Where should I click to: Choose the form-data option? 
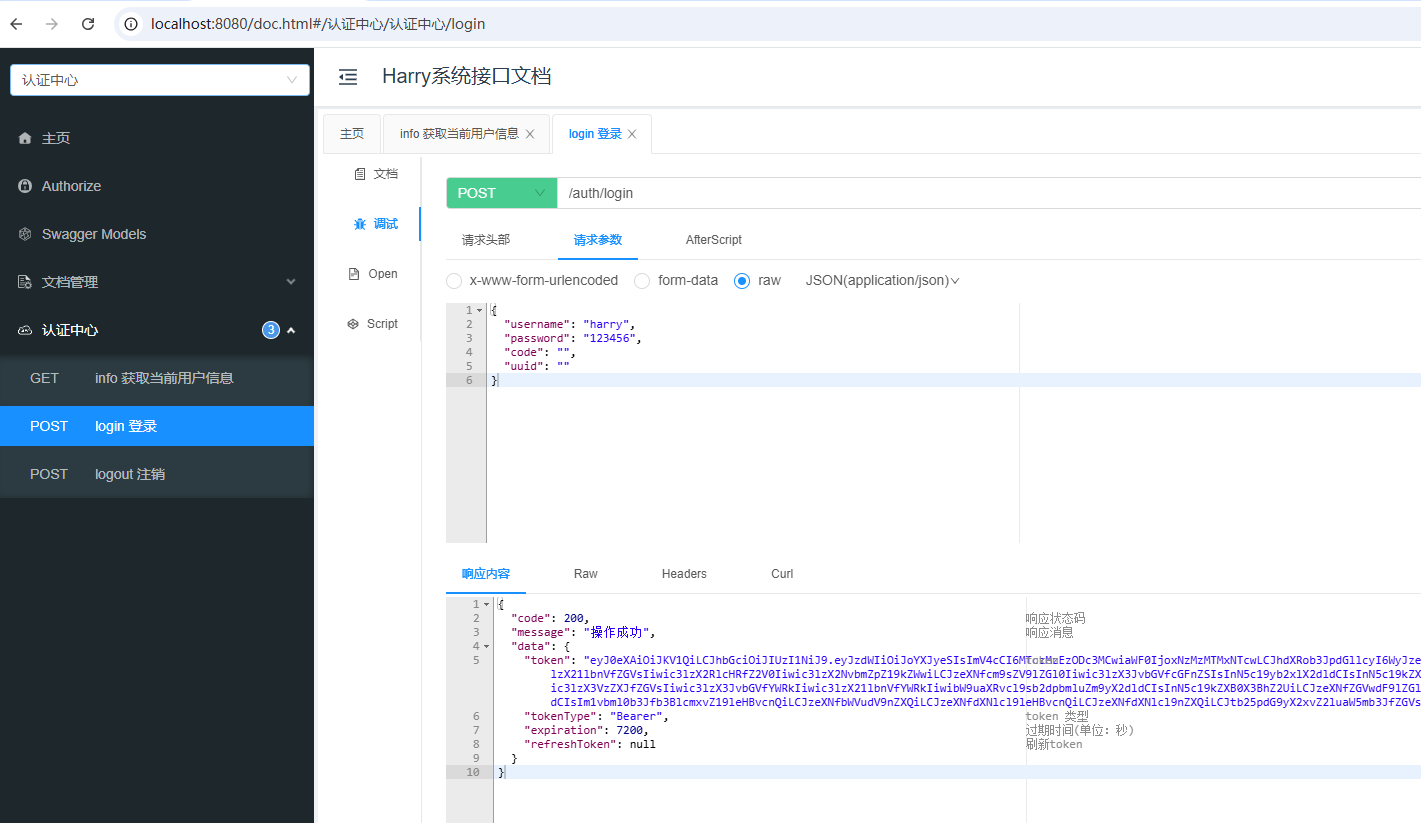tap(641, 280)
